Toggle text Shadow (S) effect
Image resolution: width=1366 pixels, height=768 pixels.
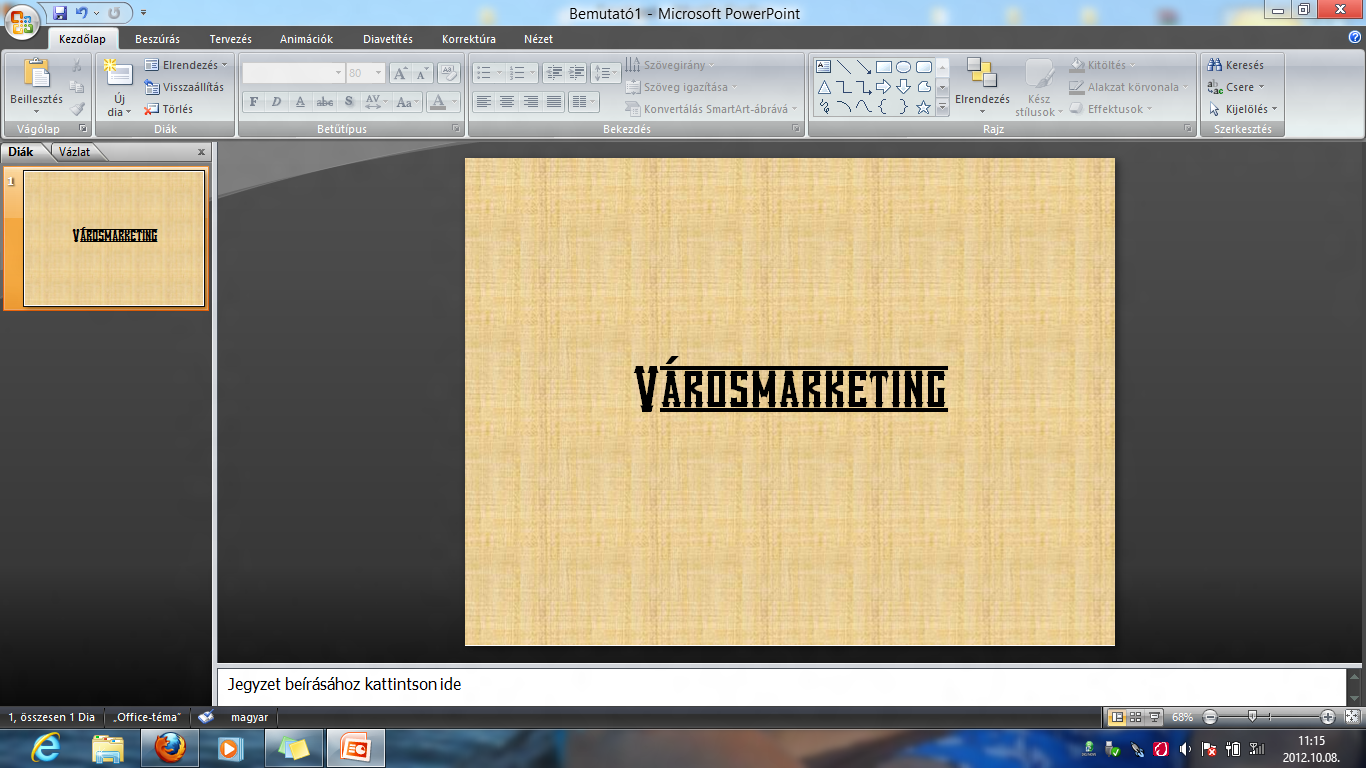click(x=348, y=101)
